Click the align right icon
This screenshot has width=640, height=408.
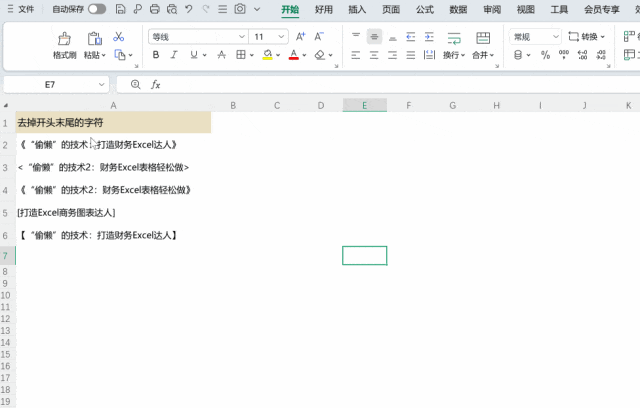[x=393, y=55]
